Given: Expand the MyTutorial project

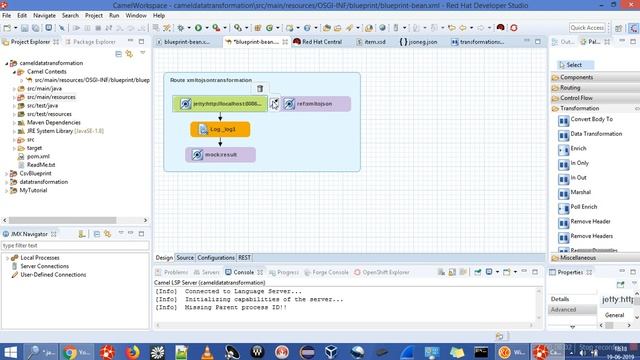Looking at the screenshot, I should point(7,191).
